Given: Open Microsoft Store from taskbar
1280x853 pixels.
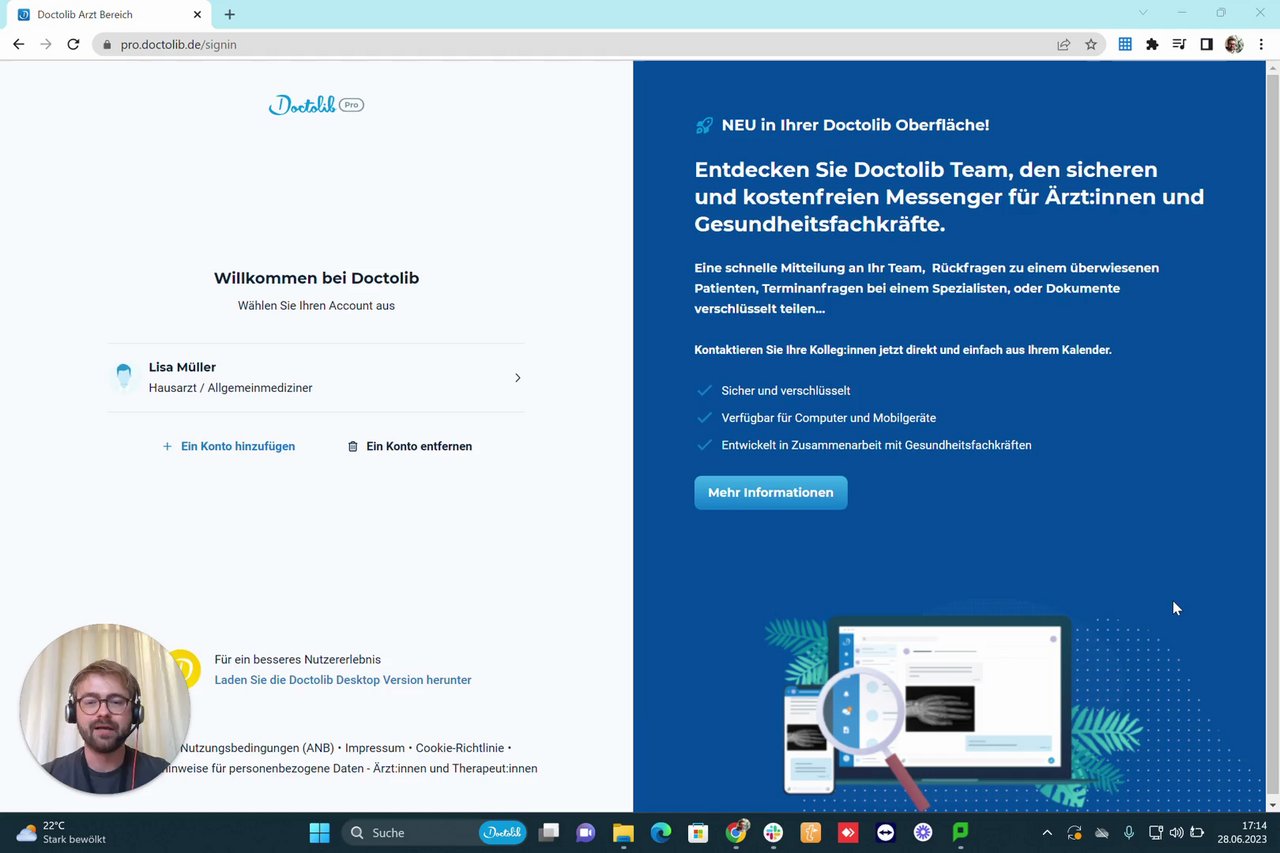Looking at the screenshot, I should click(x=698, y=832).
